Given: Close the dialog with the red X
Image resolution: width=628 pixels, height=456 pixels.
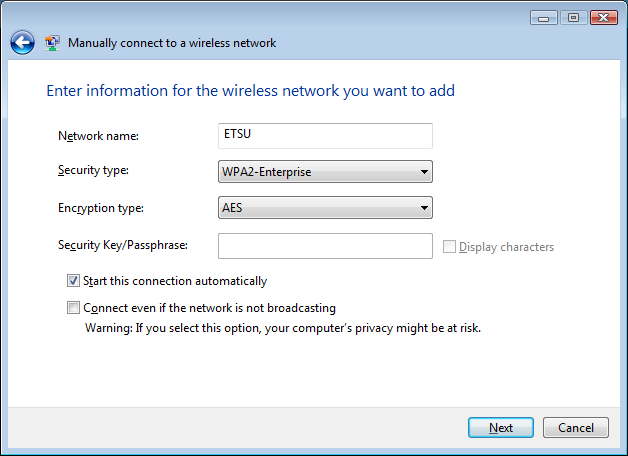Looking at the screenshot, I should 604,17.
